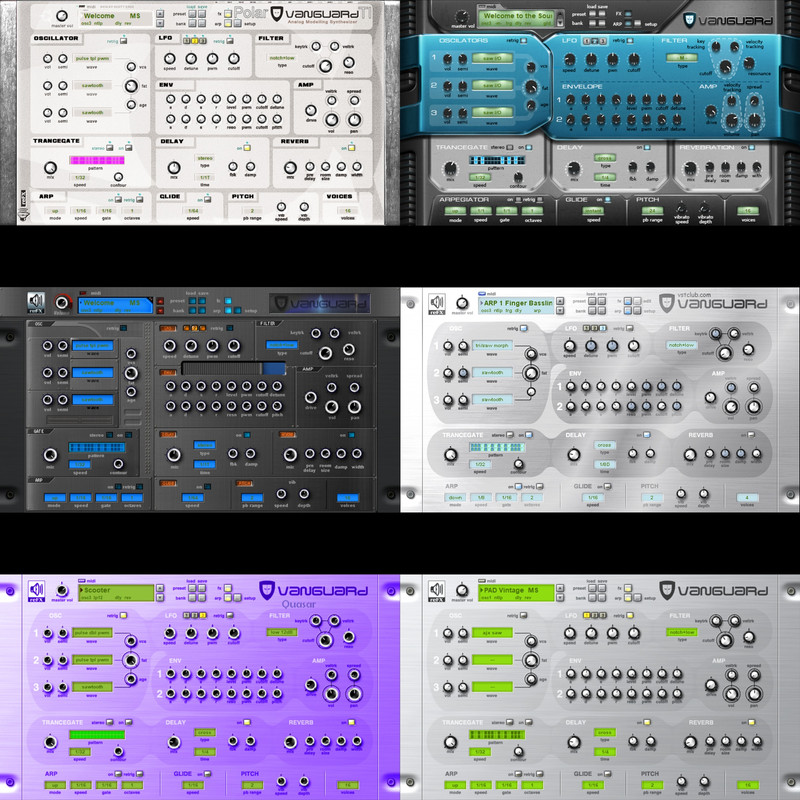Image resolution: width=800 pixels, height=800 pixels.
Task: Click the 'Scooter' preset display in Quasar skin
Action: [x=116, y=593]
